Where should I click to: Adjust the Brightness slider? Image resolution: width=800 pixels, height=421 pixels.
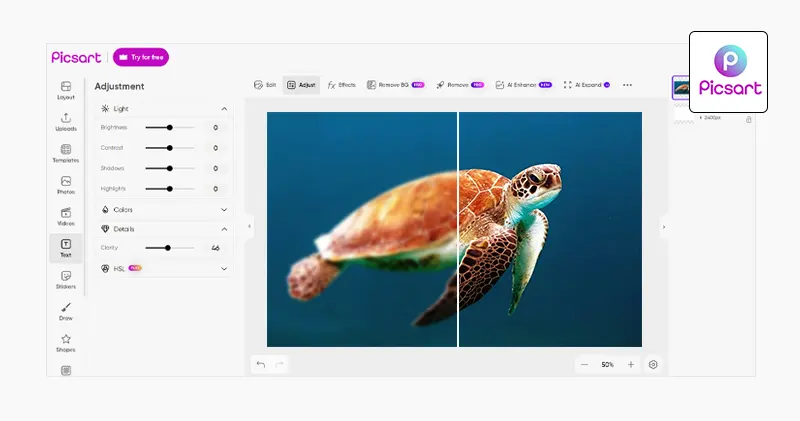click(169, 128)
